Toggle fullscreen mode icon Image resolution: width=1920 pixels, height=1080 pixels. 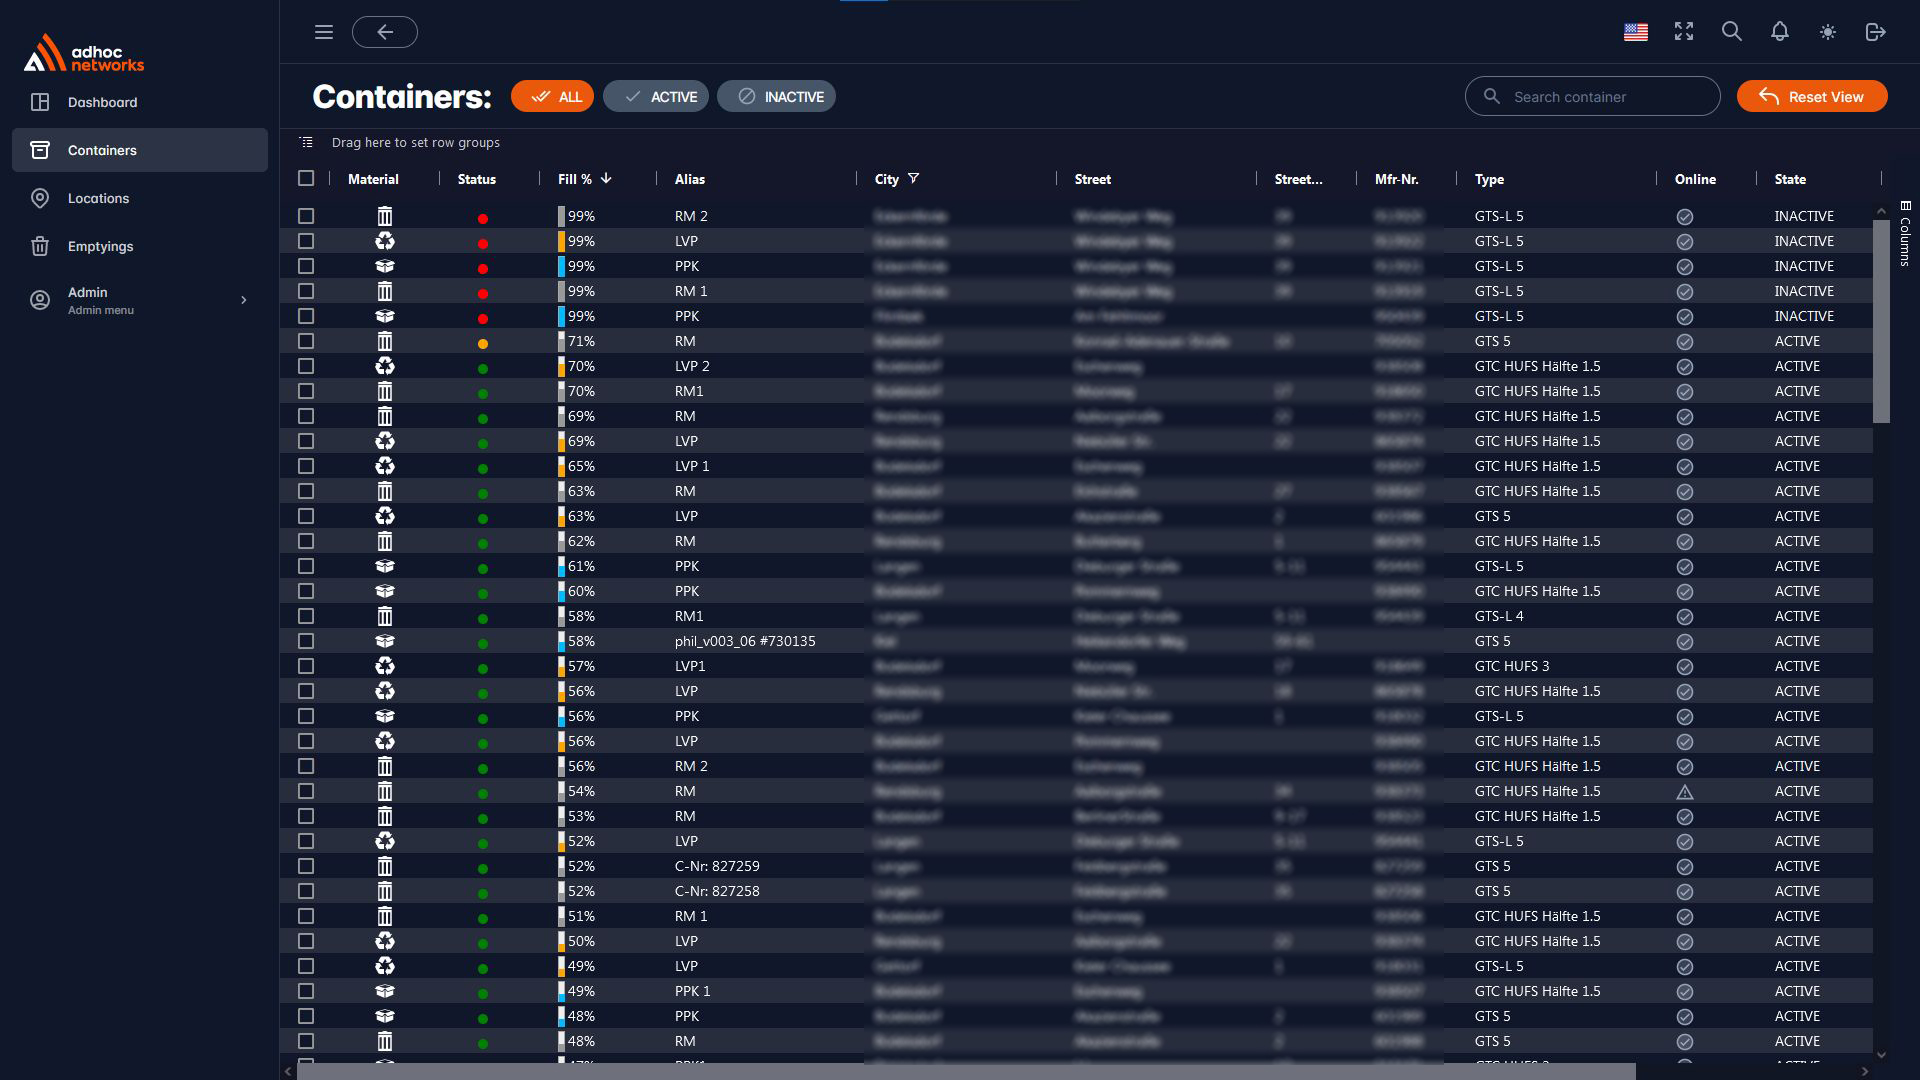pyautogui.click(x=1684, y=32)
